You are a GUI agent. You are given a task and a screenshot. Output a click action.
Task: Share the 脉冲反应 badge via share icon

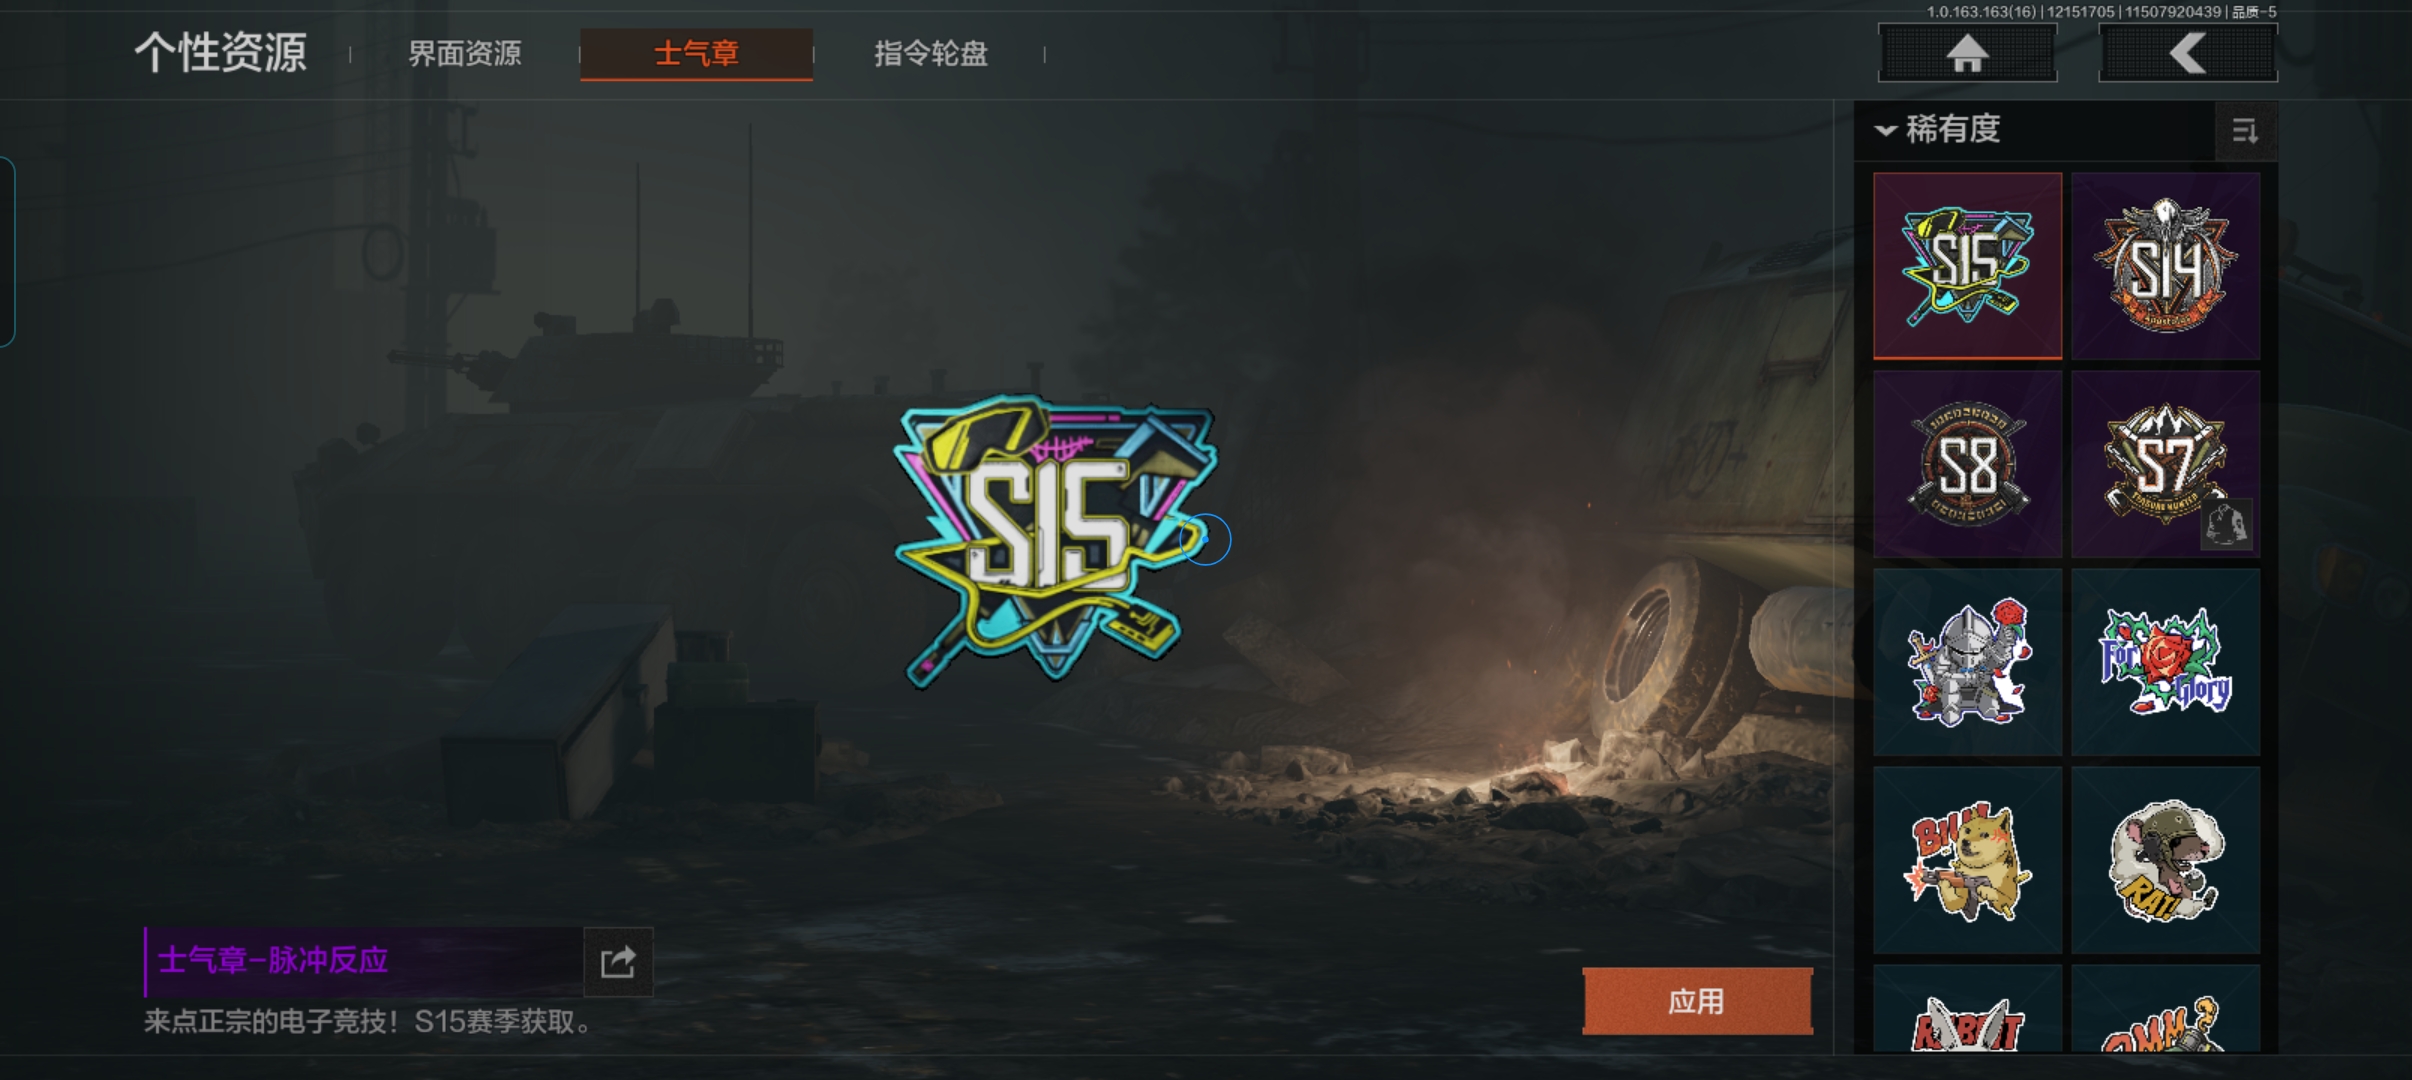tap(618, 962)
